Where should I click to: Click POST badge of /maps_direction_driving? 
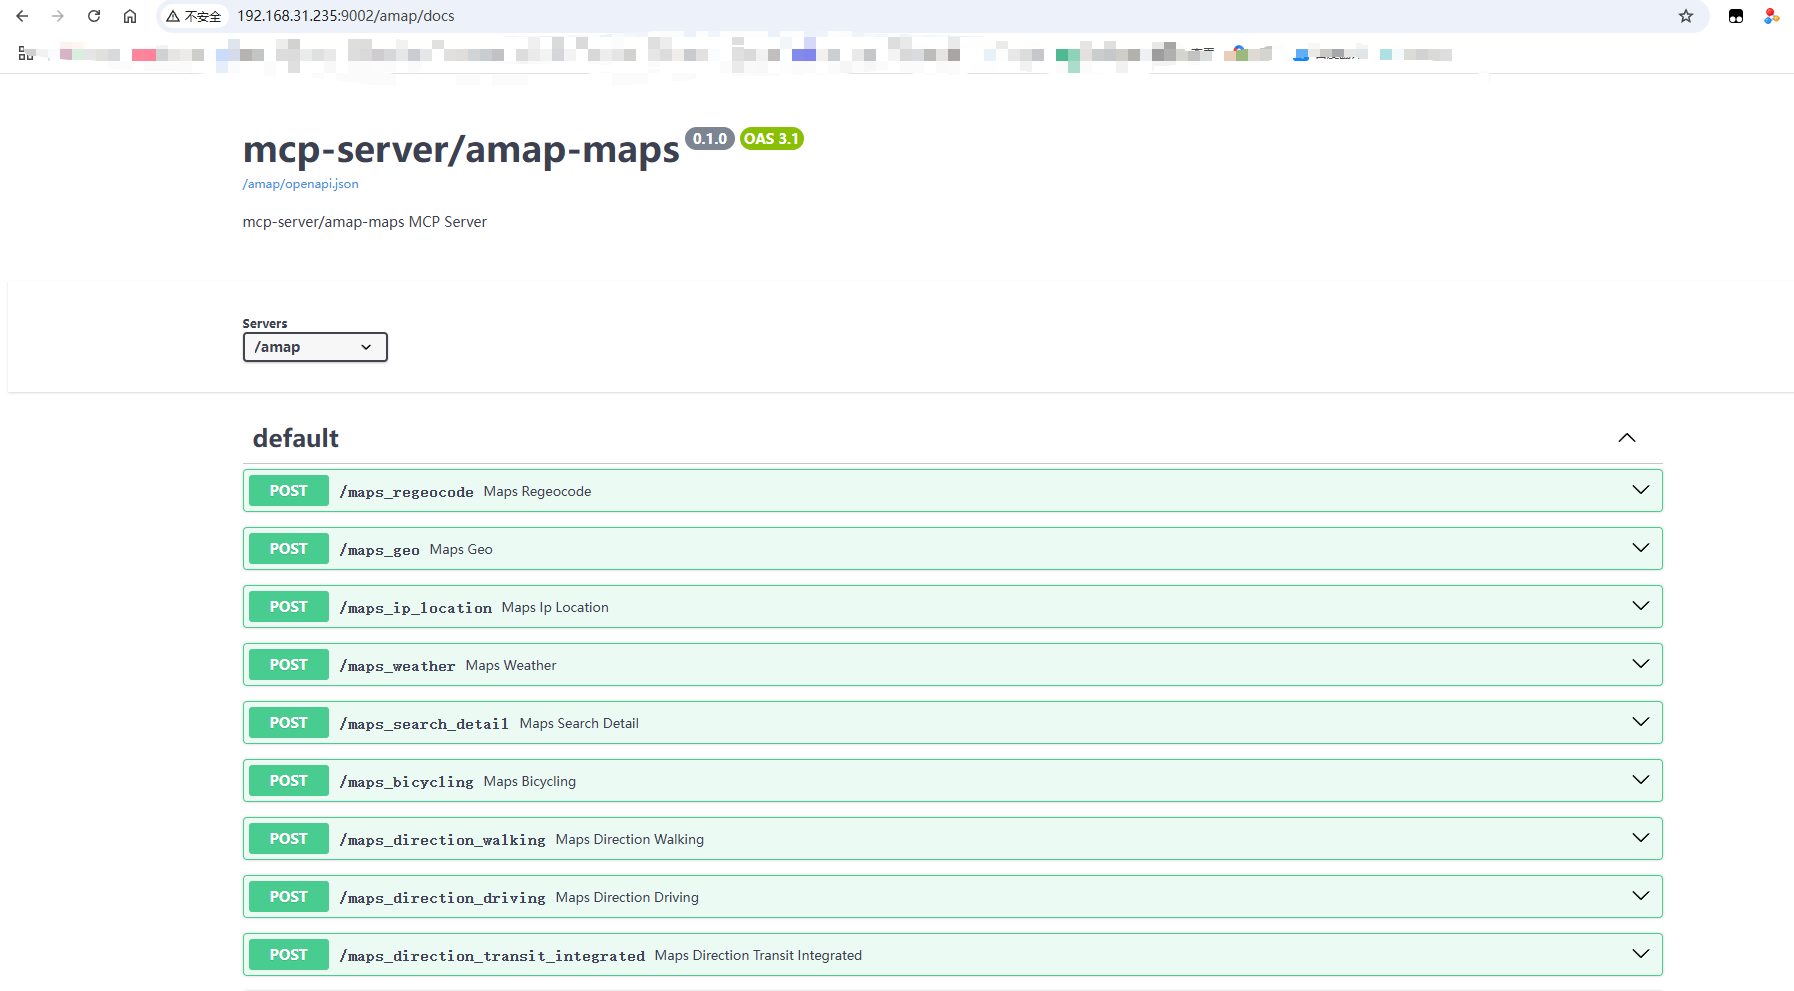(289, 897)
